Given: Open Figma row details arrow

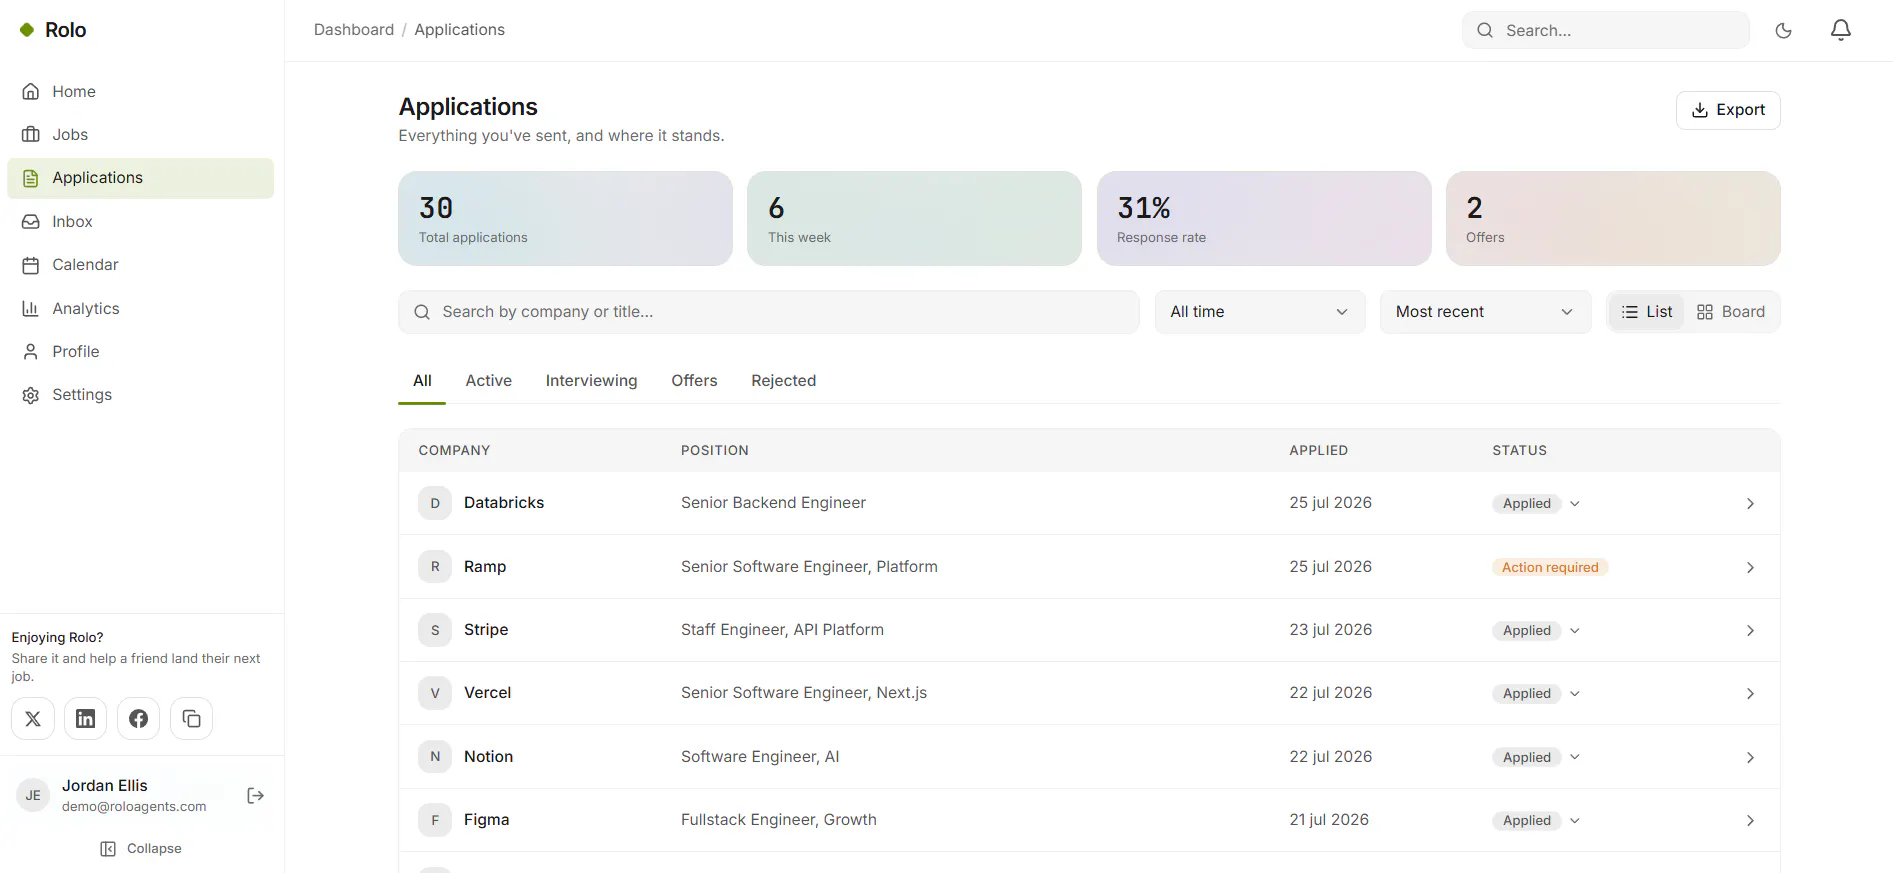Looking at the screenshot, I should point(1750,820).
